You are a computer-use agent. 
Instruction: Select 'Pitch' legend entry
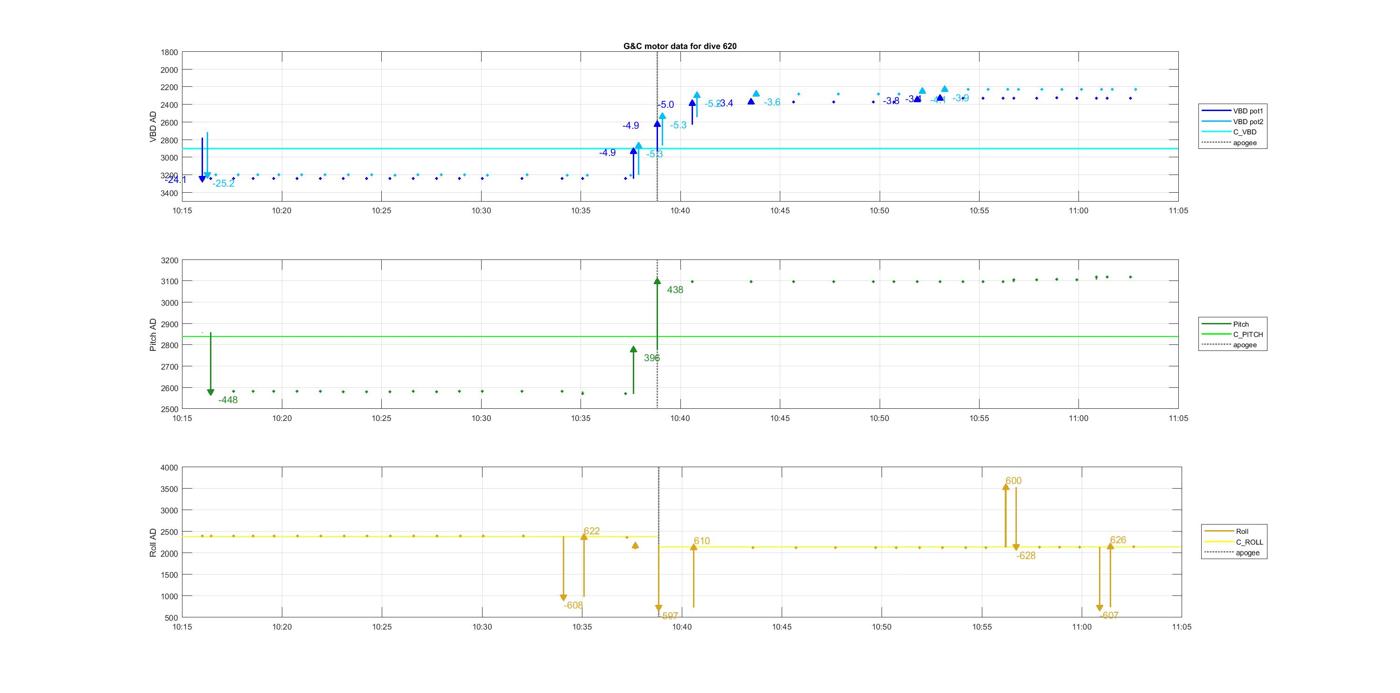pos(1234,324)
